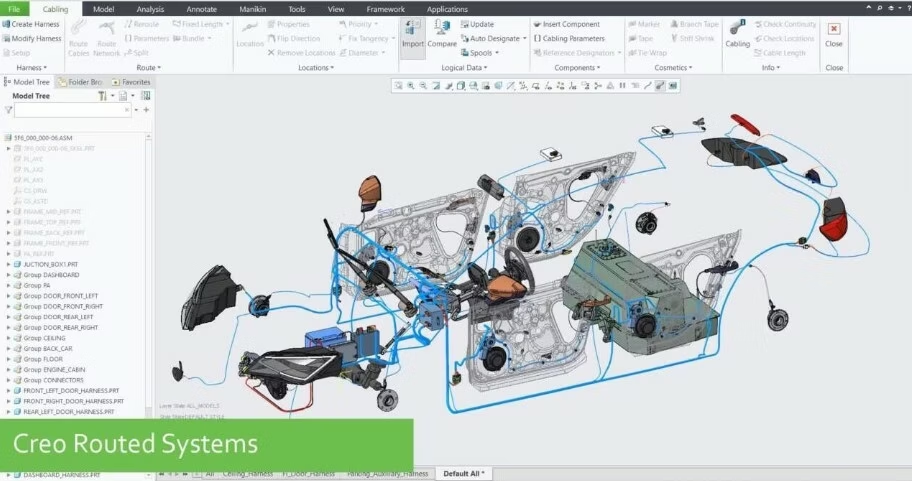Click the Route Cables tool
Screen dimensions: 912x481
point(78,38)
